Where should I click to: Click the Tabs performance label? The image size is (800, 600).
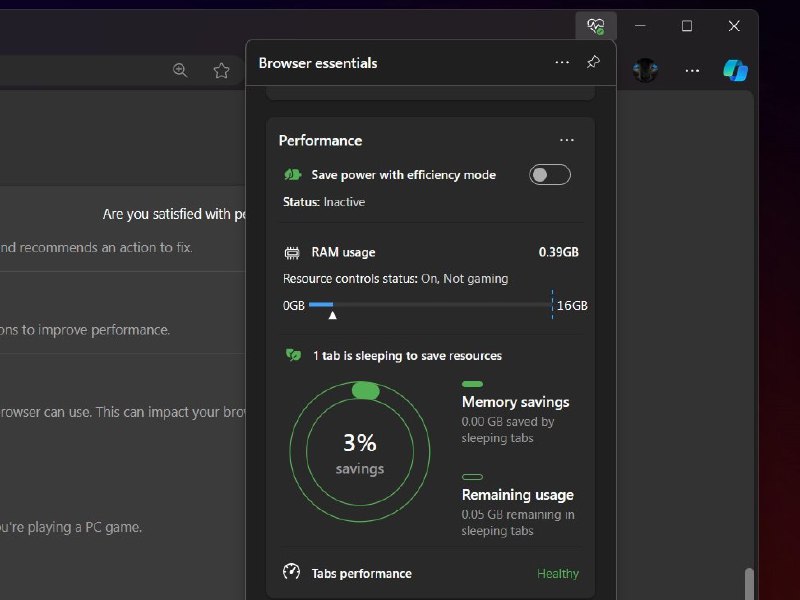click(x=361, y=574)
